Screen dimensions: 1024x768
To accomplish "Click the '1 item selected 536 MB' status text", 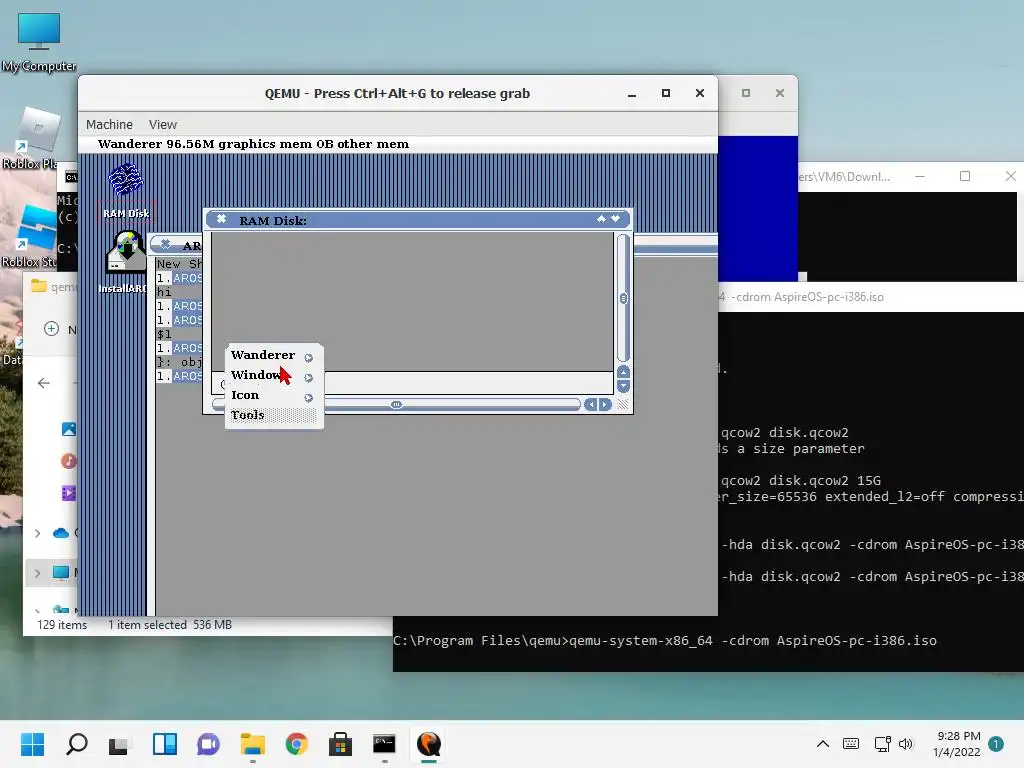I will click(x=170, y=625).
